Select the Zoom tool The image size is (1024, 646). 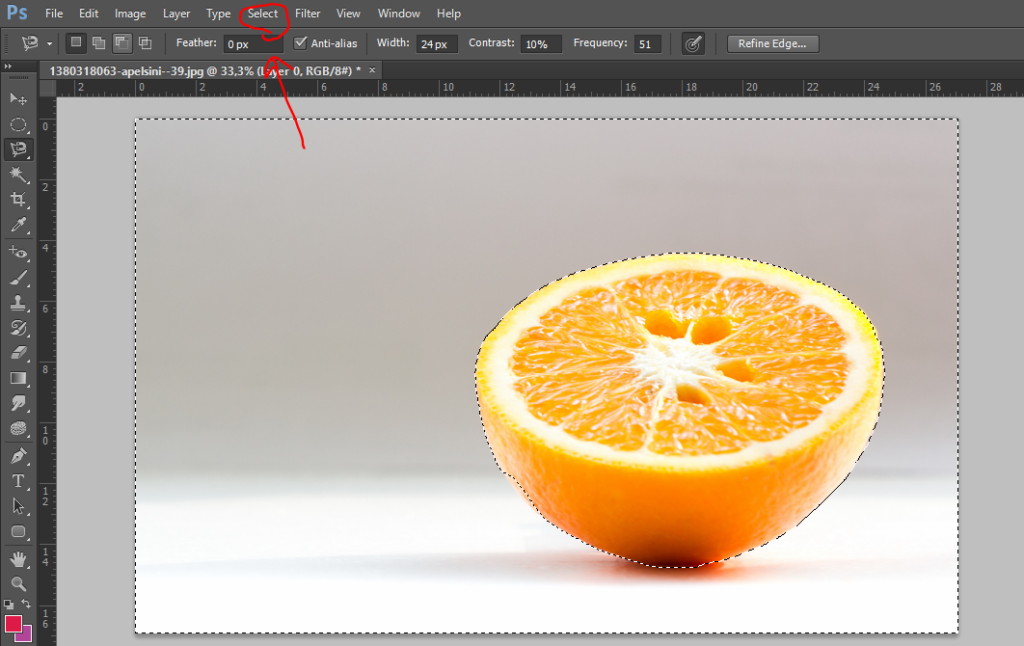[18, 584]
